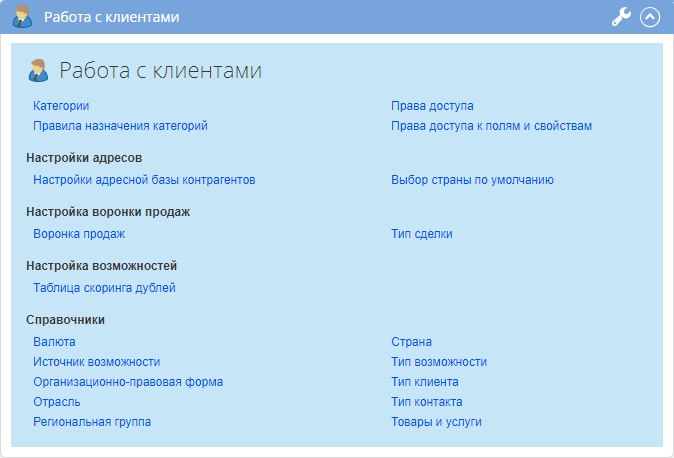Open Правила назначения категорий
The width and height of the screenshot is (674, 458).
click(x=120, y=126)
